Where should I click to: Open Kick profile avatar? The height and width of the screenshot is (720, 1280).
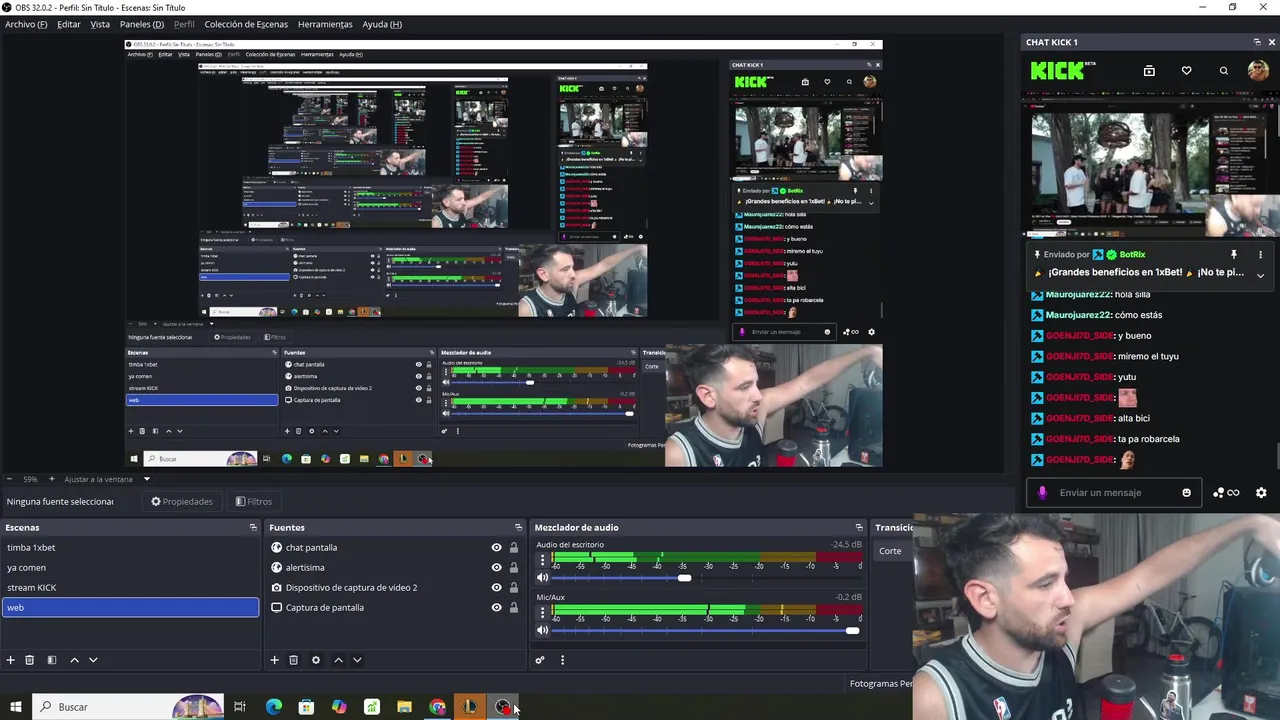pos(1258,70)
